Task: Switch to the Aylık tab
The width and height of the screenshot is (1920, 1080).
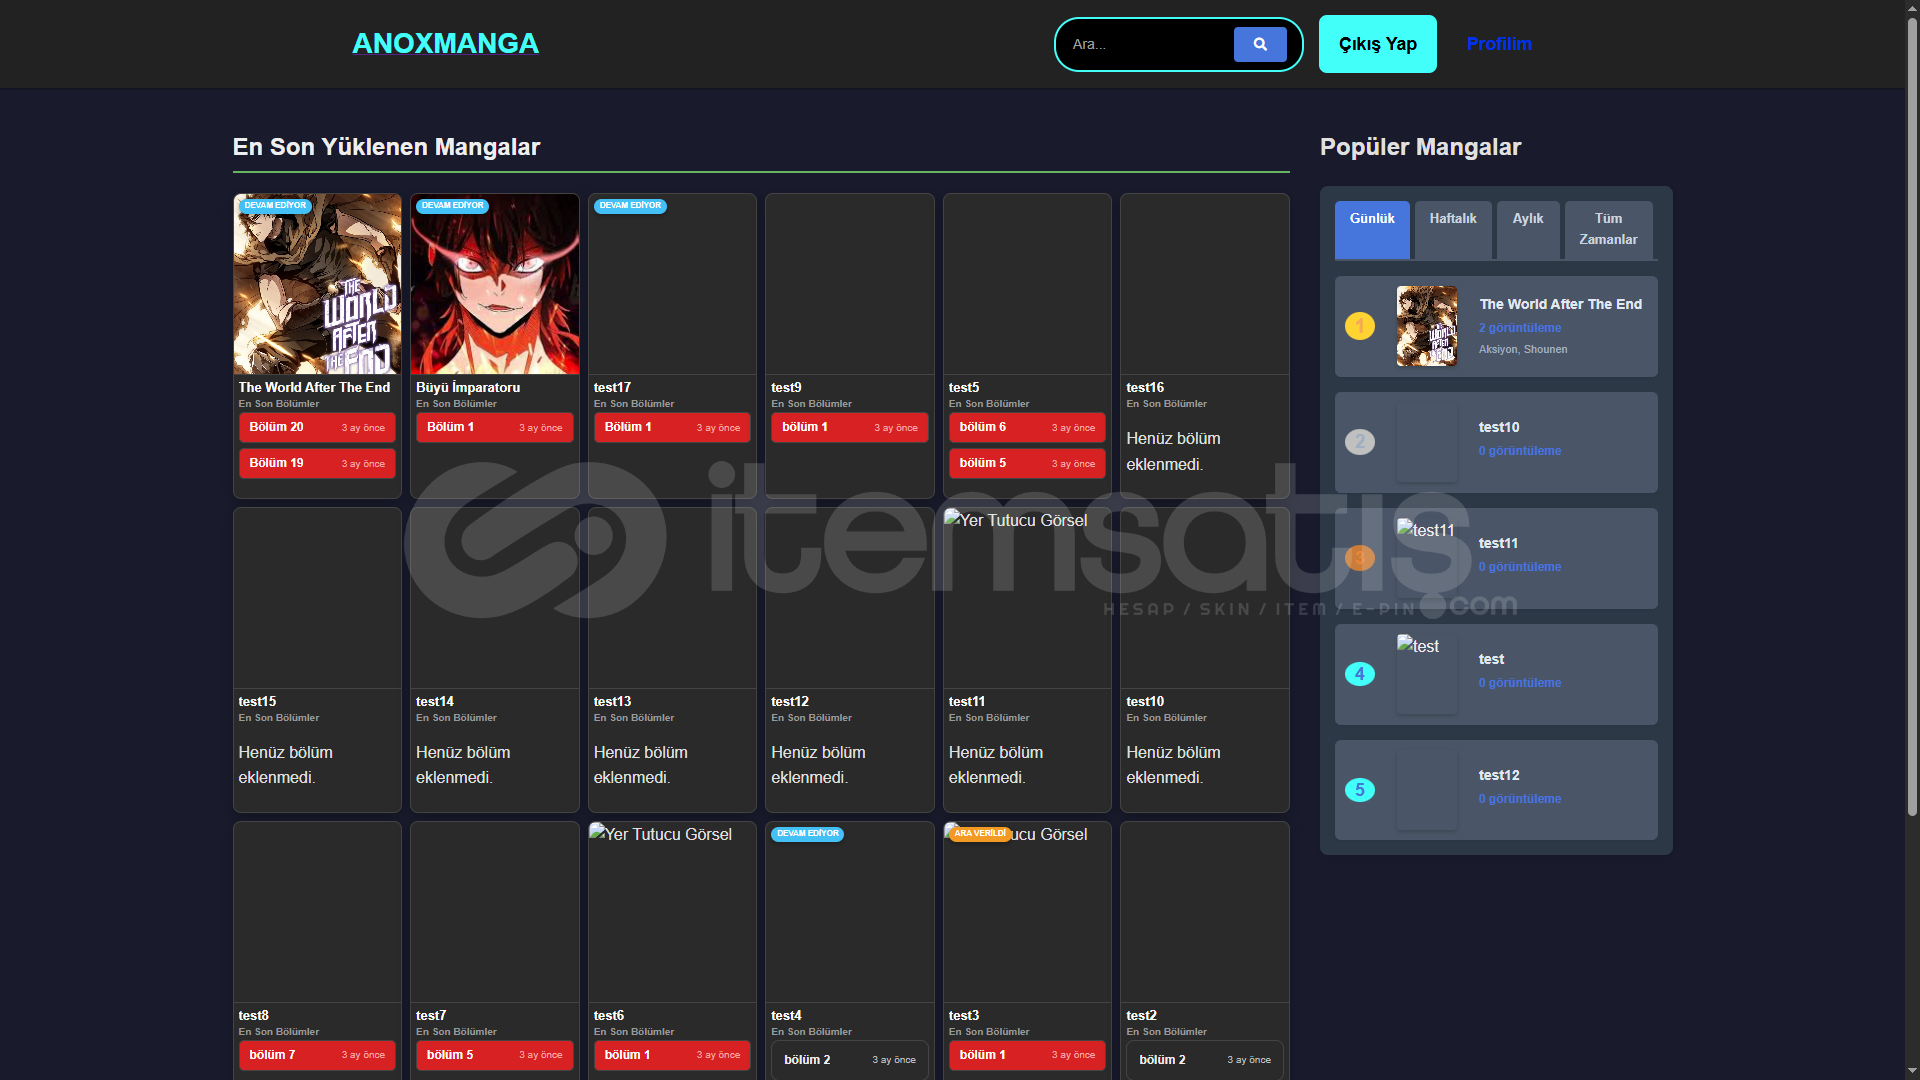Action: [x=1527, y=229]
